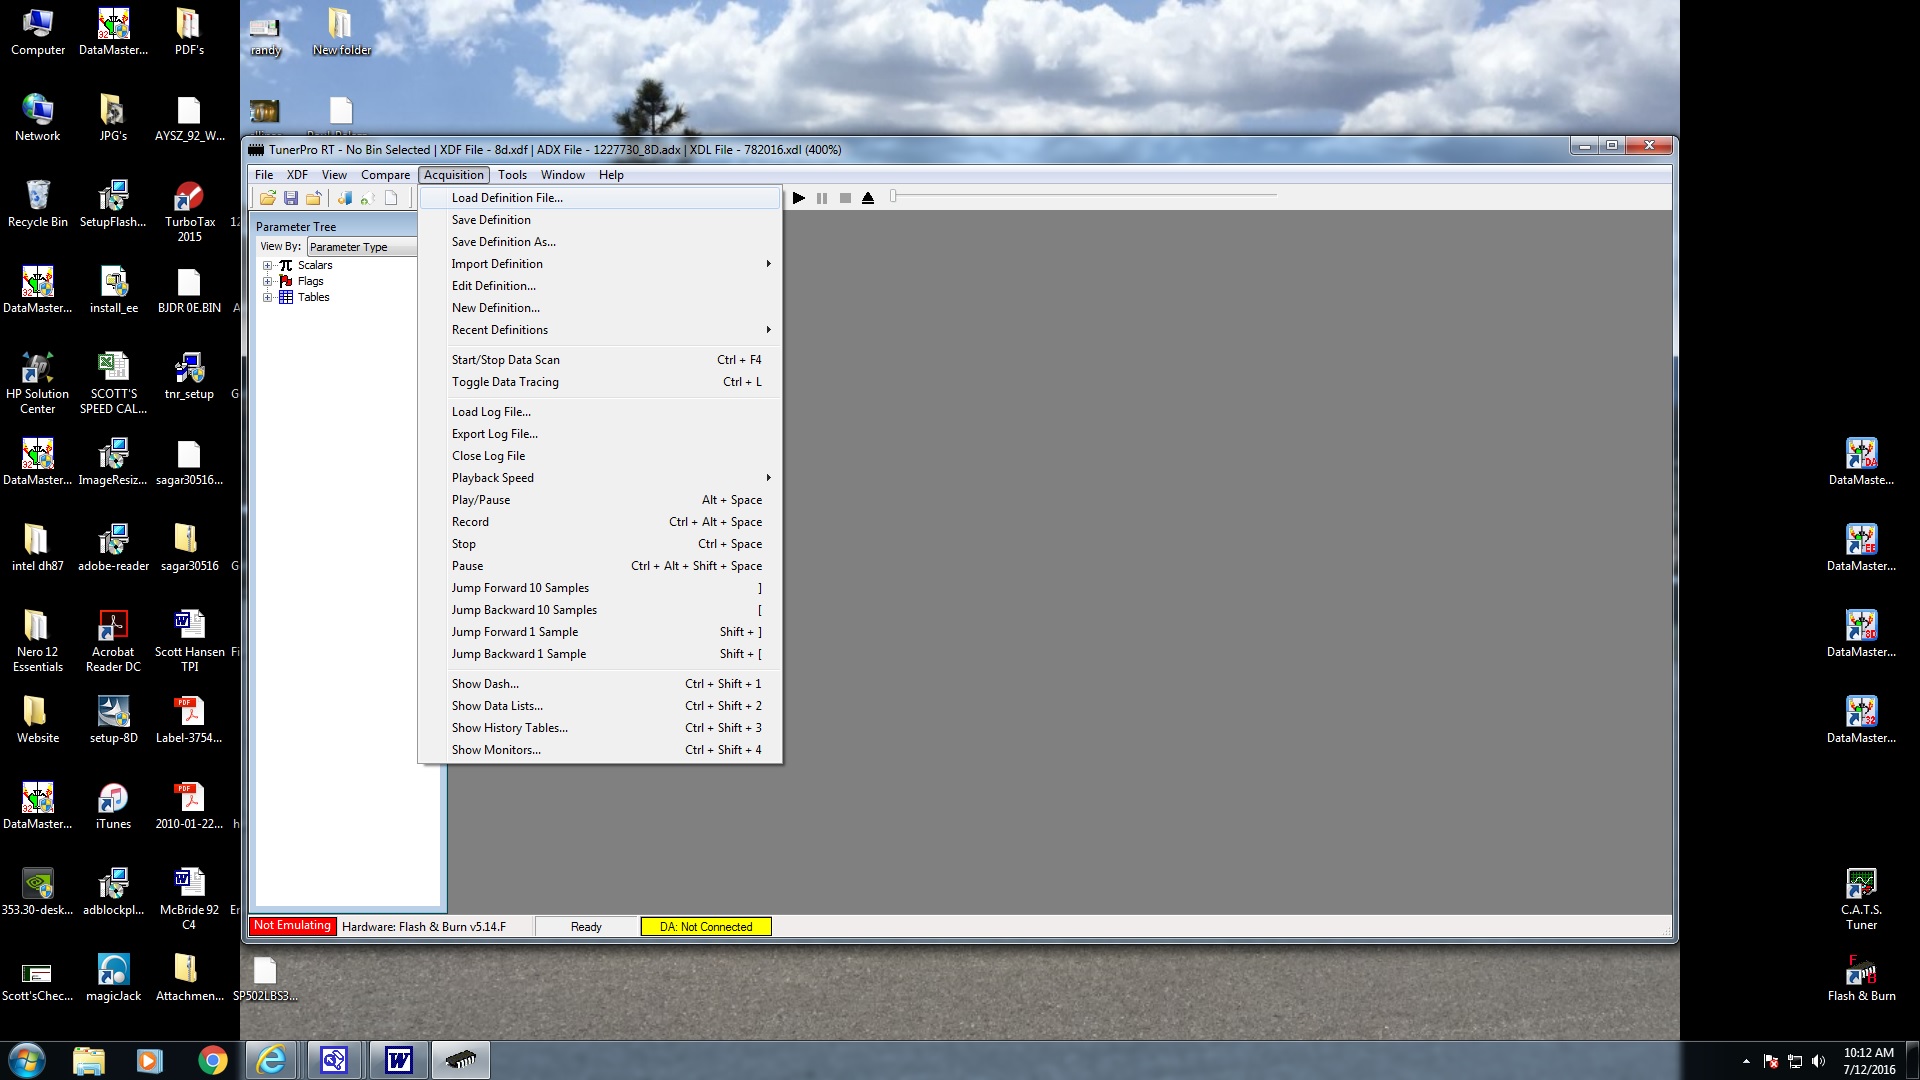This screenshot has height=1080, width=1920.
Task: Choose New Definition...
Action: click(x=600, y=308)
